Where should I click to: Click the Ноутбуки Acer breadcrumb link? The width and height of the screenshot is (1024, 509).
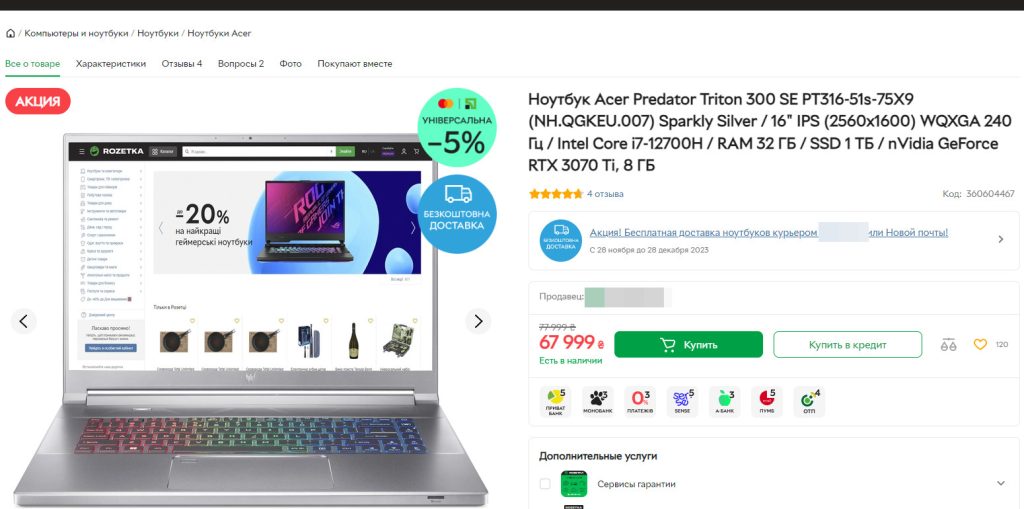coord(219,33)
